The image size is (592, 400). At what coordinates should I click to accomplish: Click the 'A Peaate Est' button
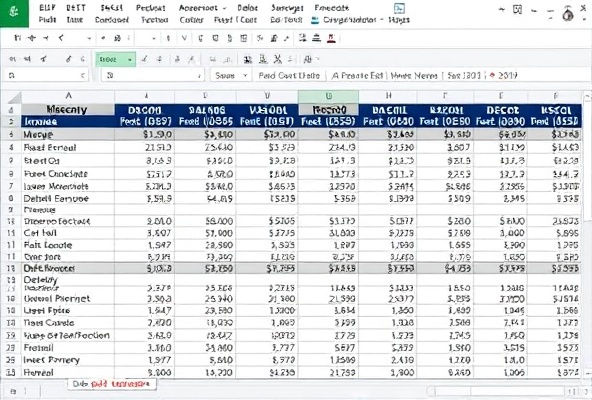coord(357,76)
